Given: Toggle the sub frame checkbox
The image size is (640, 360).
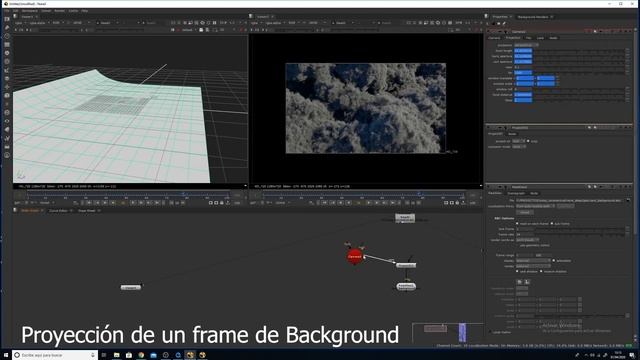Looking at the screenshot, I should (x=552, y=224).
